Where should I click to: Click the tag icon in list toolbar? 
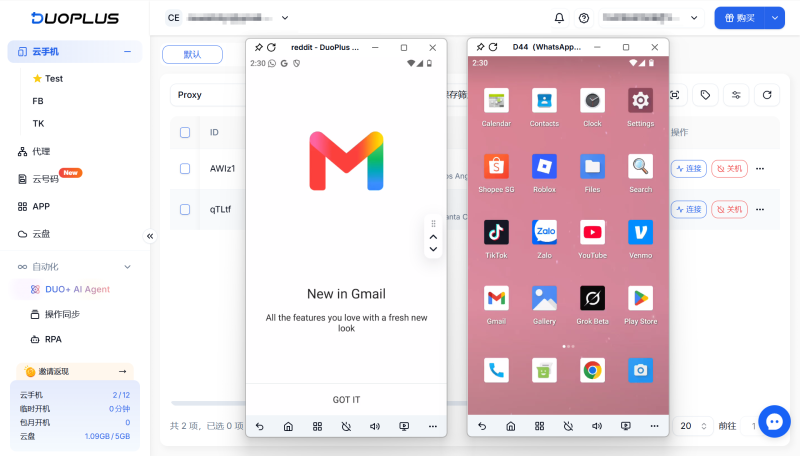(705, 95)
